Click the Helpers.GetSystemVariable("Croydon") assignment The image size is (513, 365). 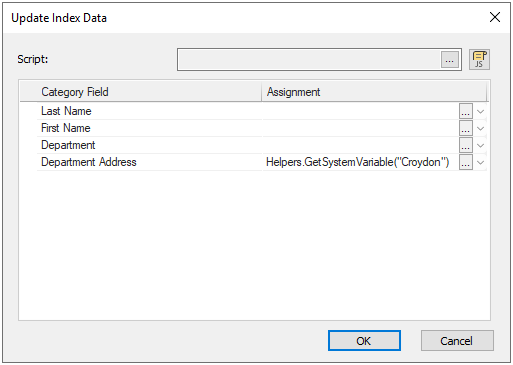[357, 162]
